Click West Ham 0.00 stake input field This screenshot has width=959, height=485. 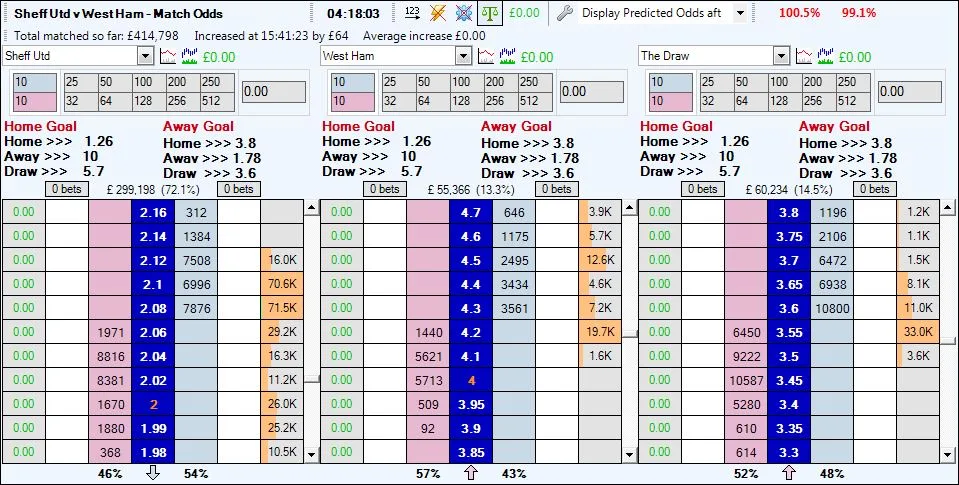591,92
